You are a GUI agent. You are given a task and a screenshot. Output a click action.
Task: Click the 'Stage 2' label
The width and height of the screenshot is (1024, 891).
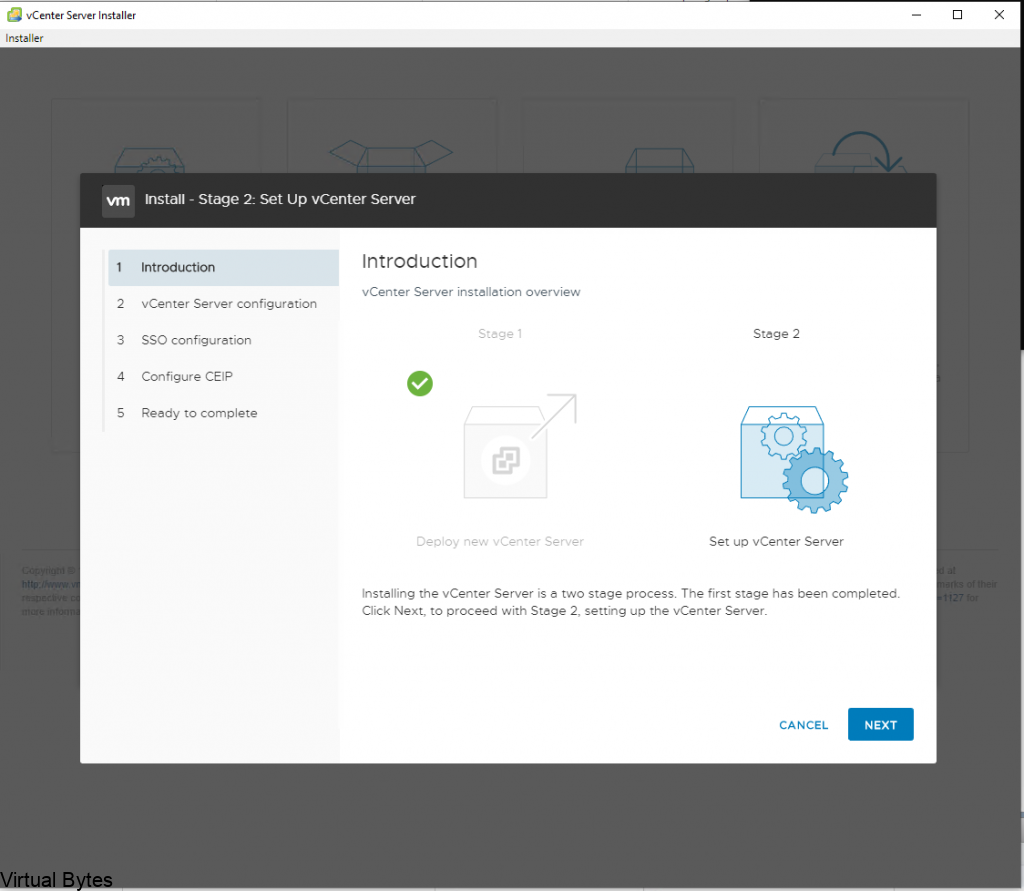(x=776, y=334)
